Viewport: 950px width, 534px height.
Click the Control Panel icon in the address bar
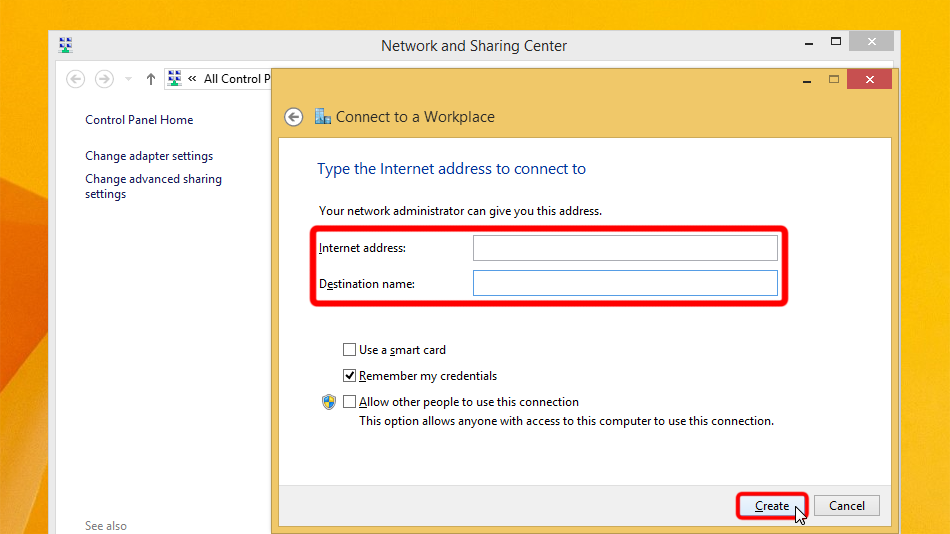click(x=175, y=79)
